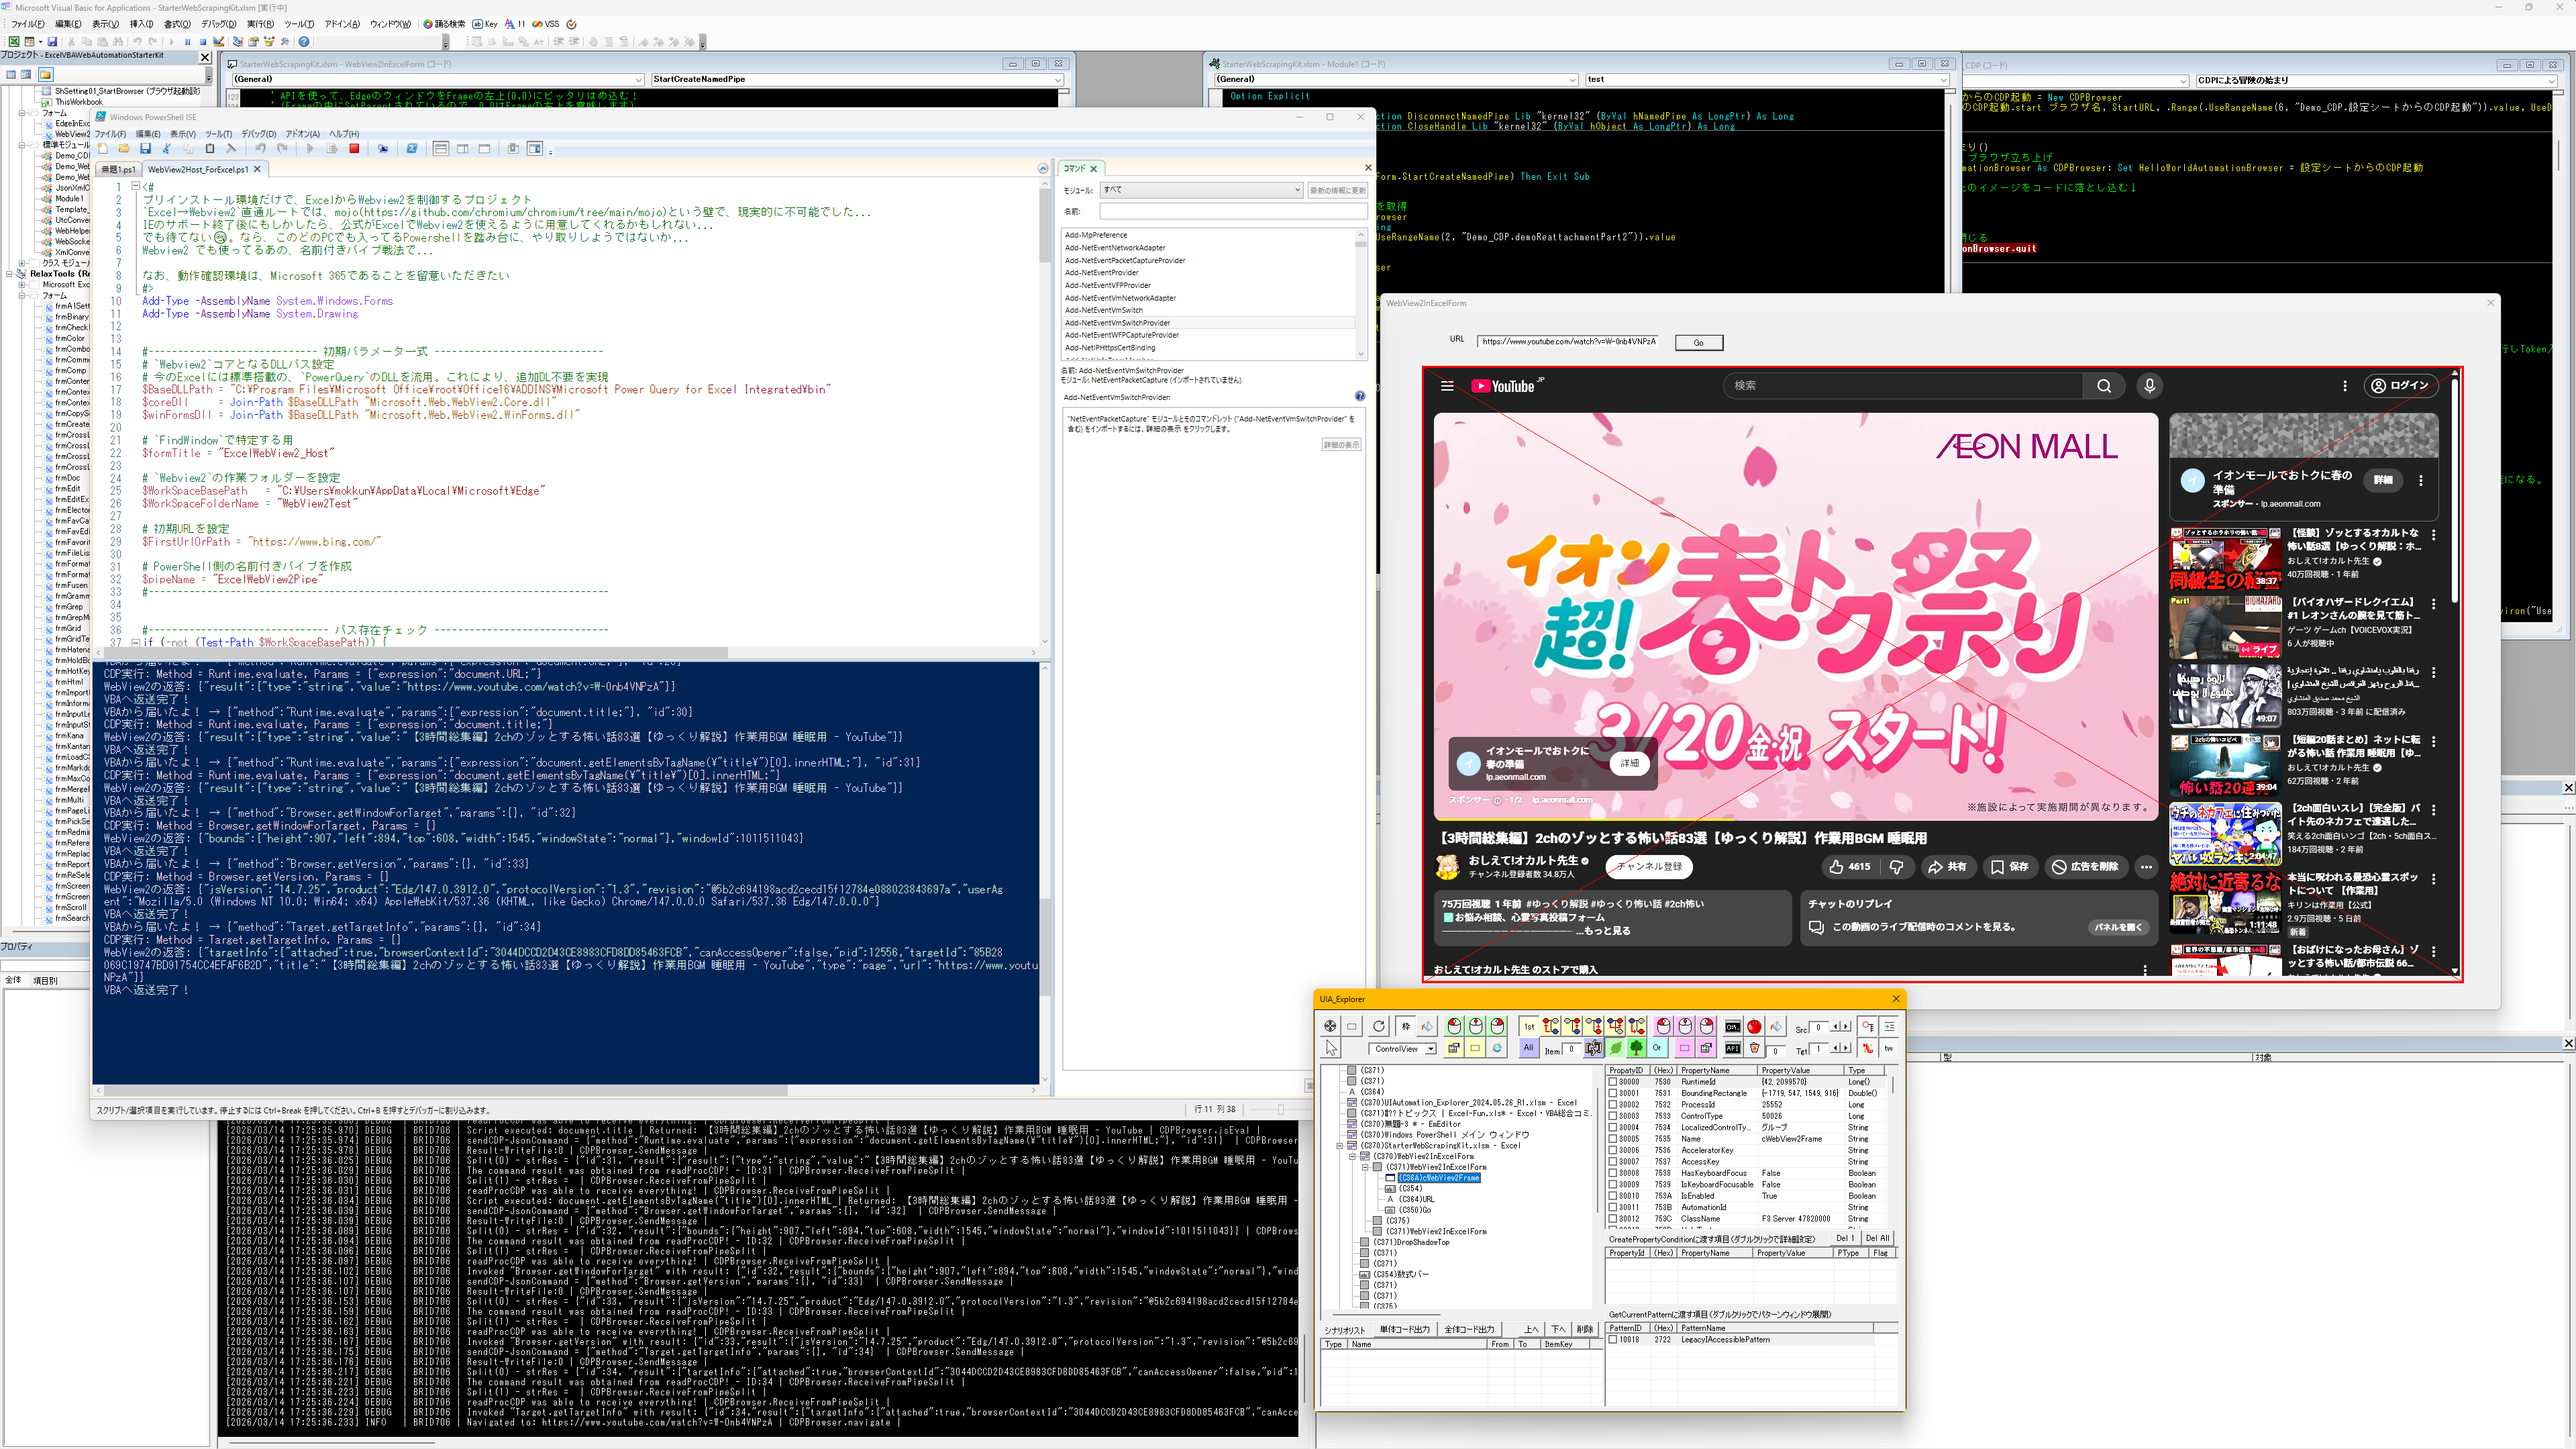Click the API black button icon in UIA_Explorer
The width and height of the screenshot is (2576, 1449).
tap(1733, 1049)
